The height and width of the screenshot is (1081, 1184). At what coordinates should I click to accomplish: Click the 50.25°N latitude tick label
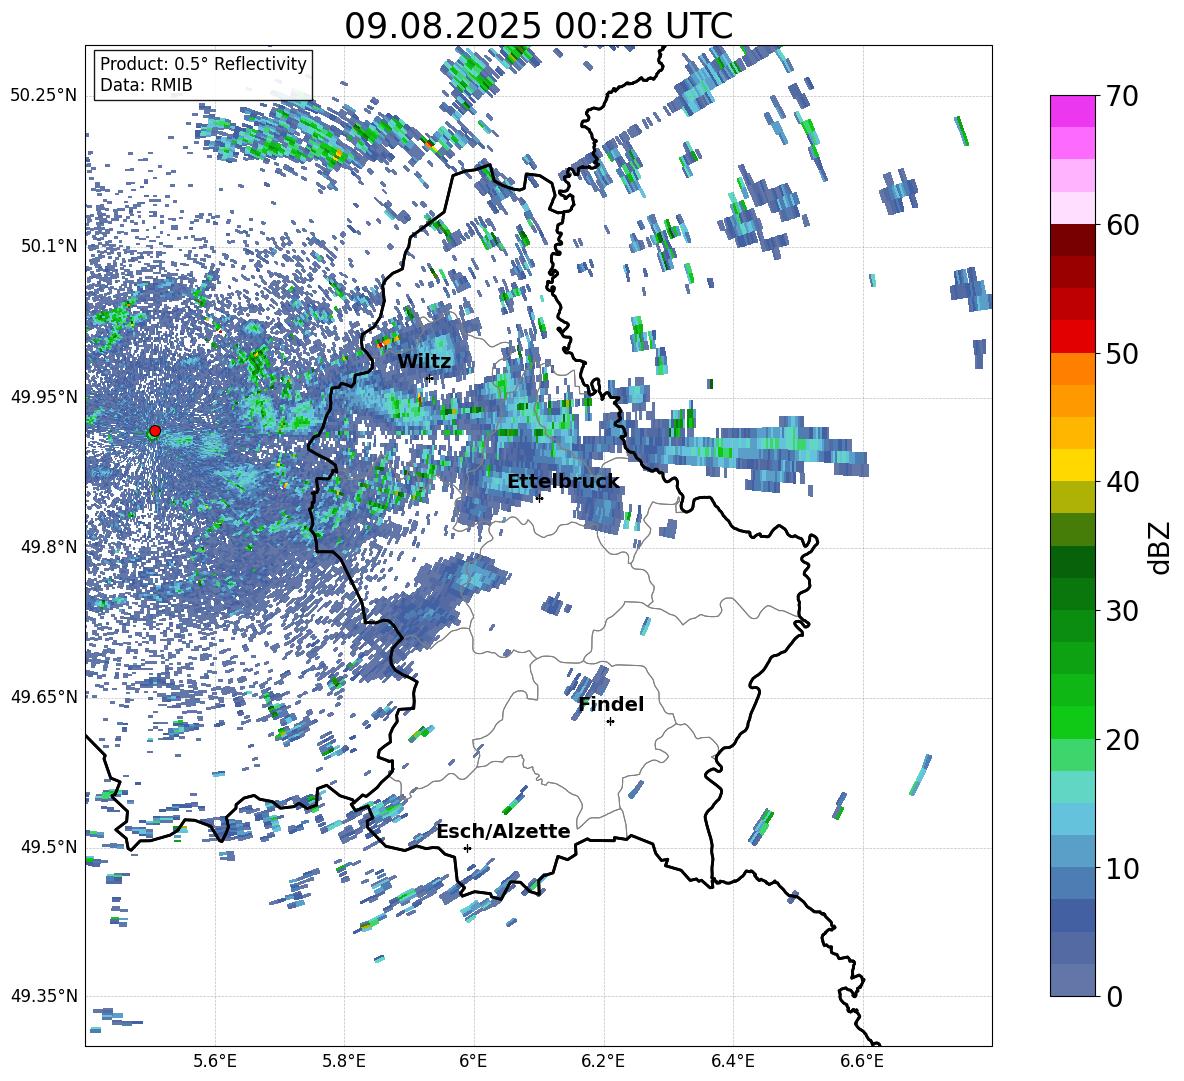(44, 96)
